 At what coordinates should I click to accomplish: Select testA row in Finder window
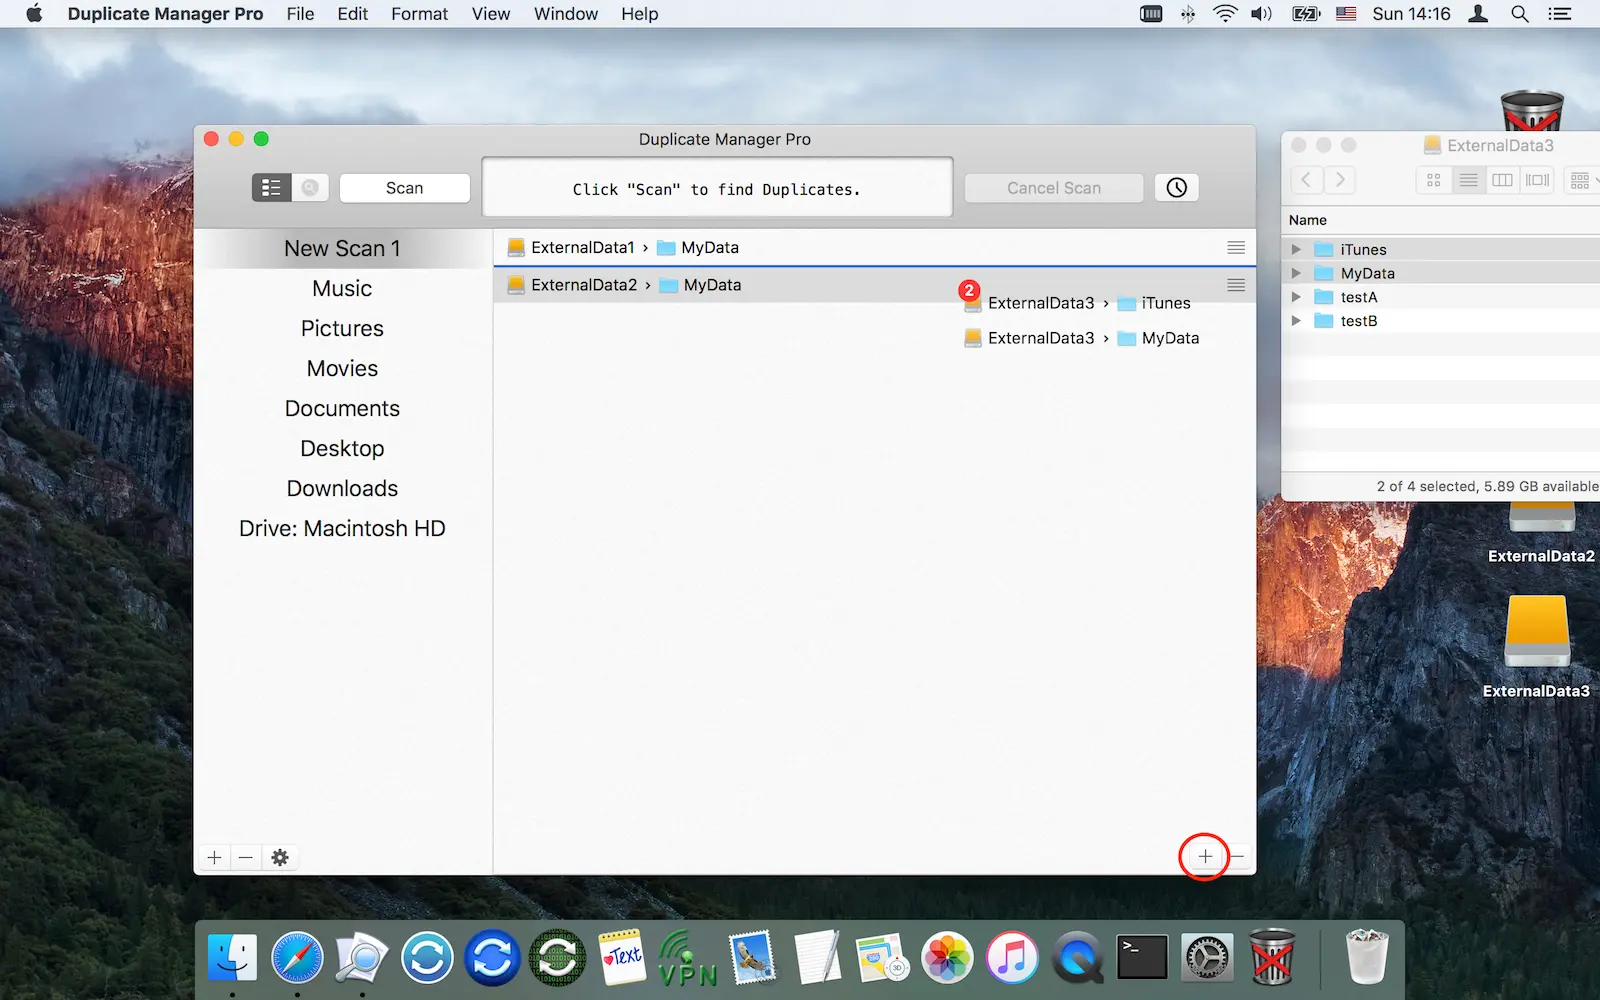pos(1441,297)
